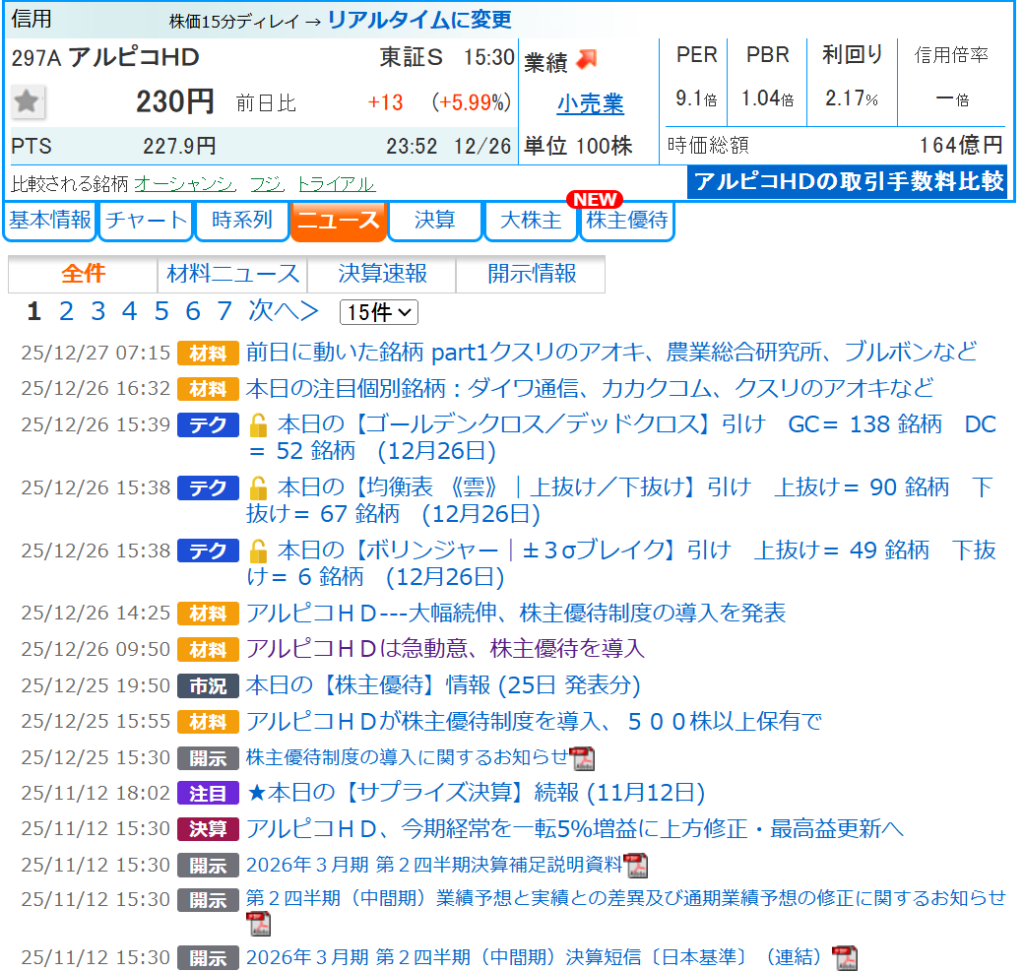
Task: Click lock icon on ボリンジャー article
Action: click(258, 551)
